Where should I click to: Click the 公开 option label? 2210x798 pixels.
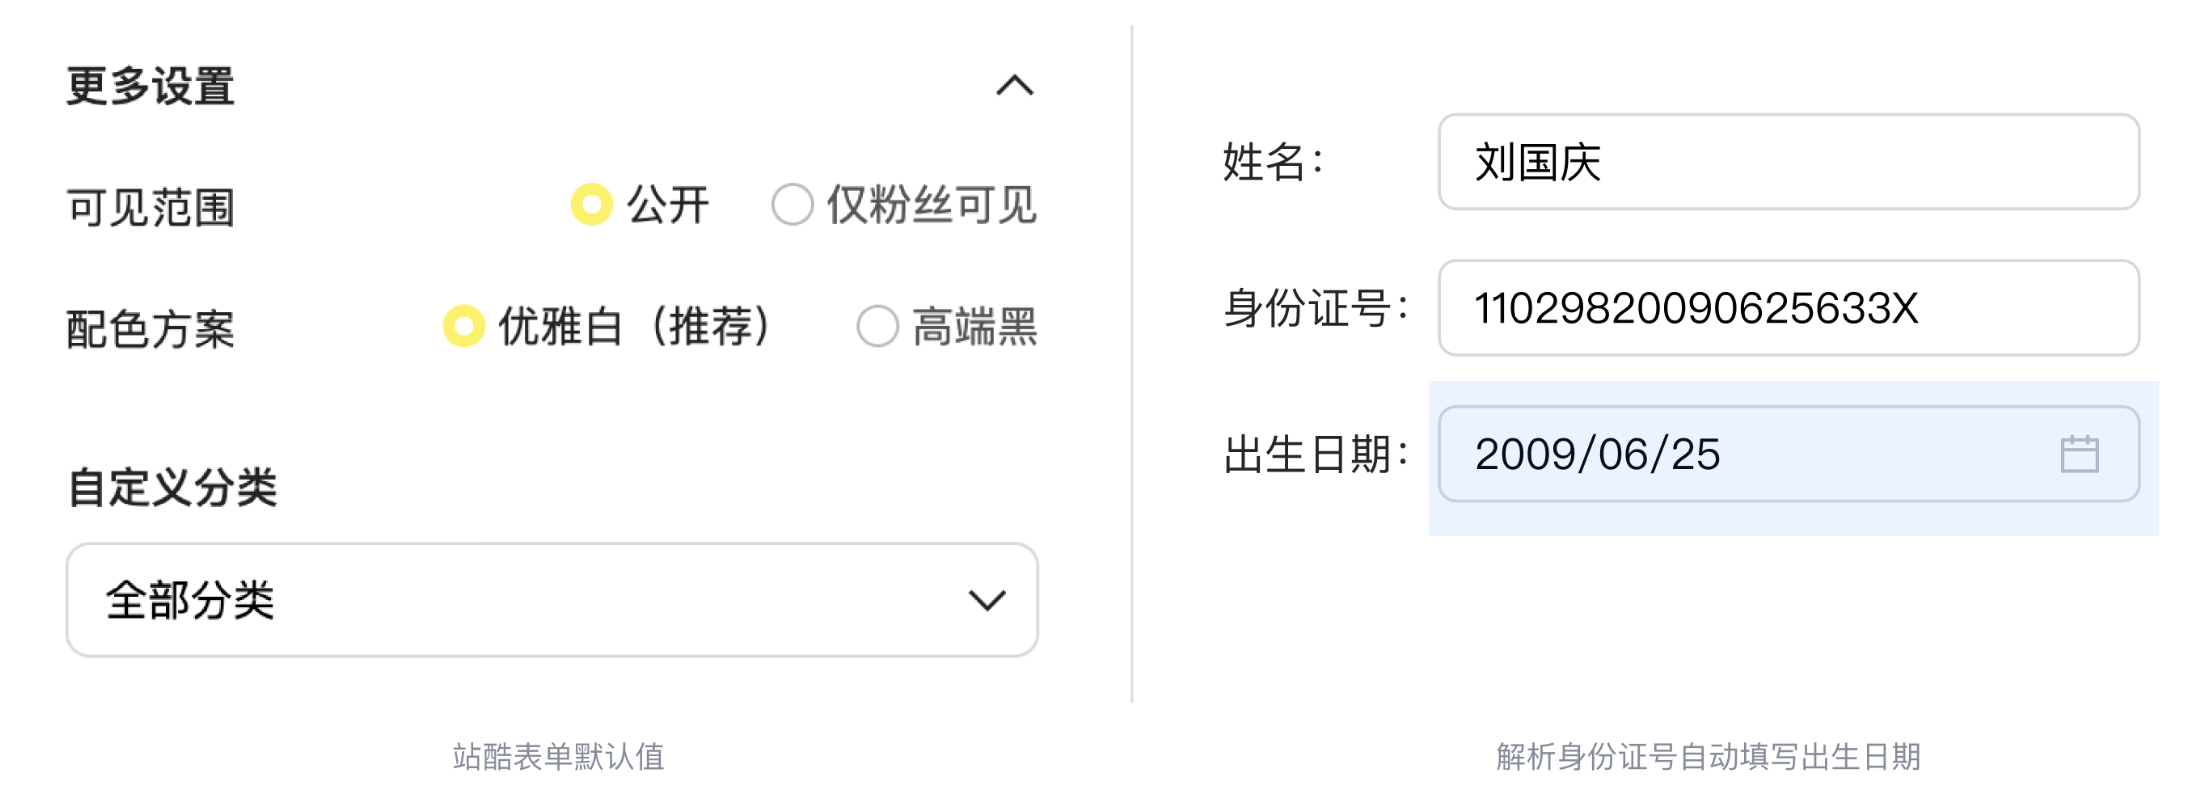pos(668,205)
